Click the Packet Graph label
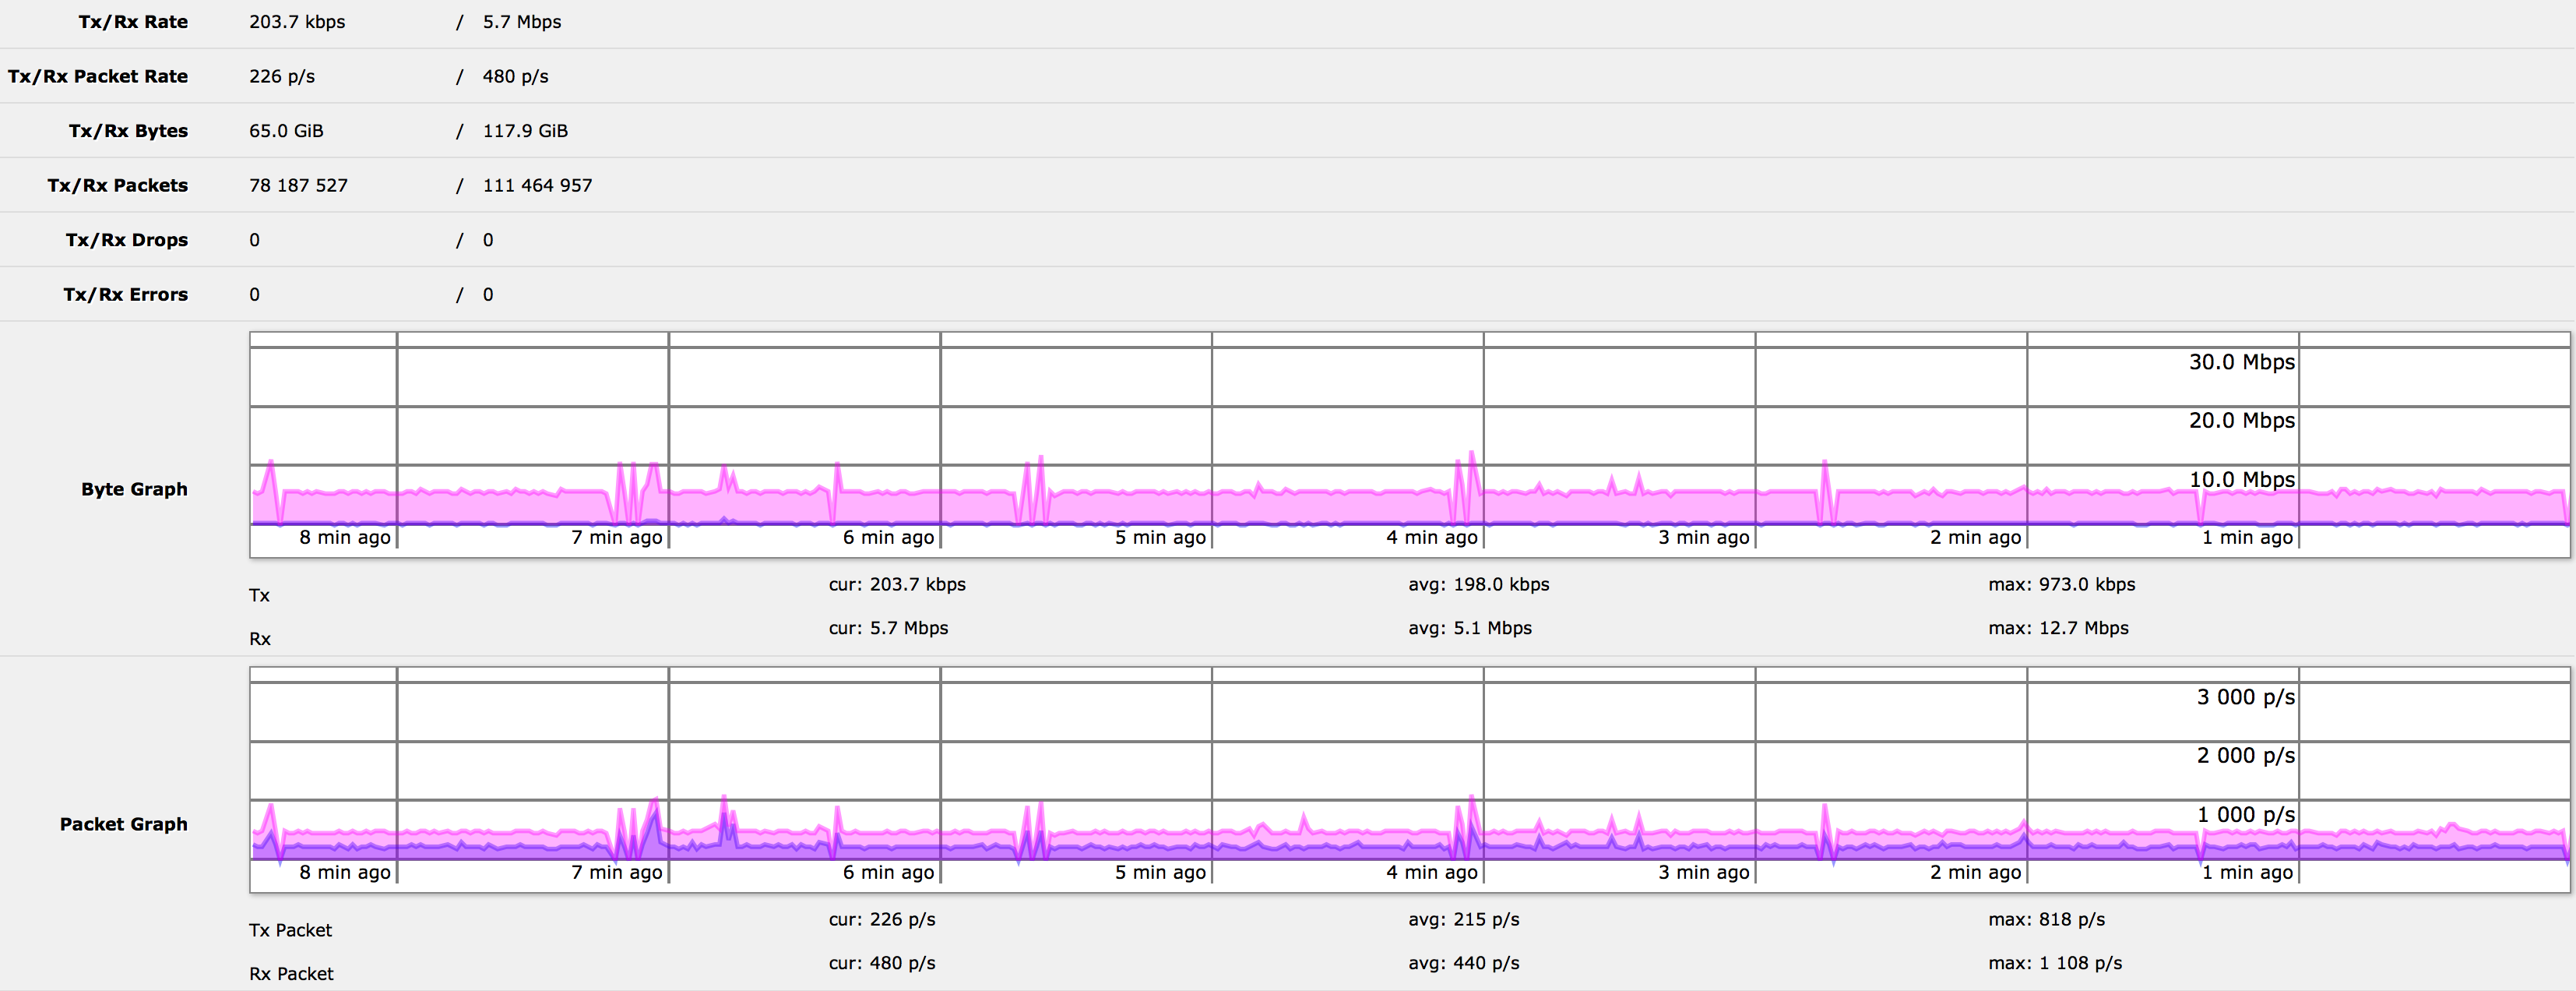The image size is (2576, 991). (x=123, y=823)
